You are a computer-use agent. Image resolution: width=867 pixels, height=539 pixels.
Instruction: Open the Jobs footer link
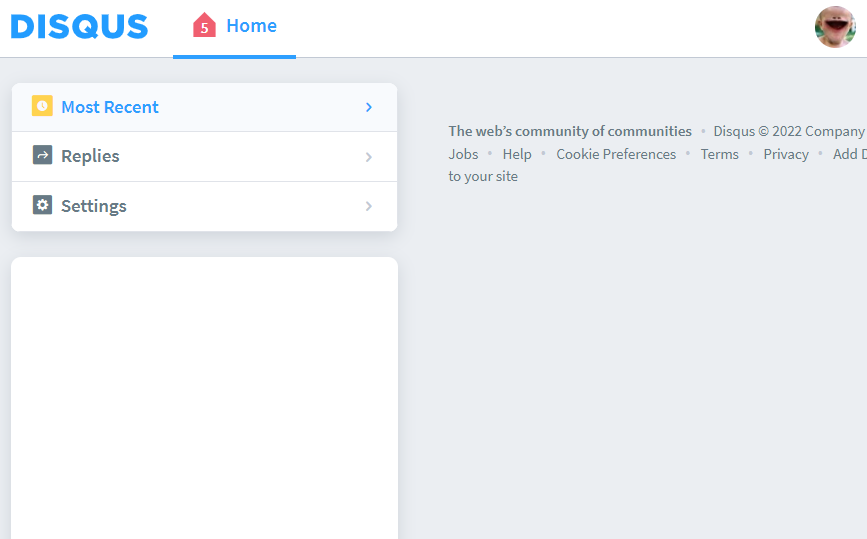coord(463,154)
